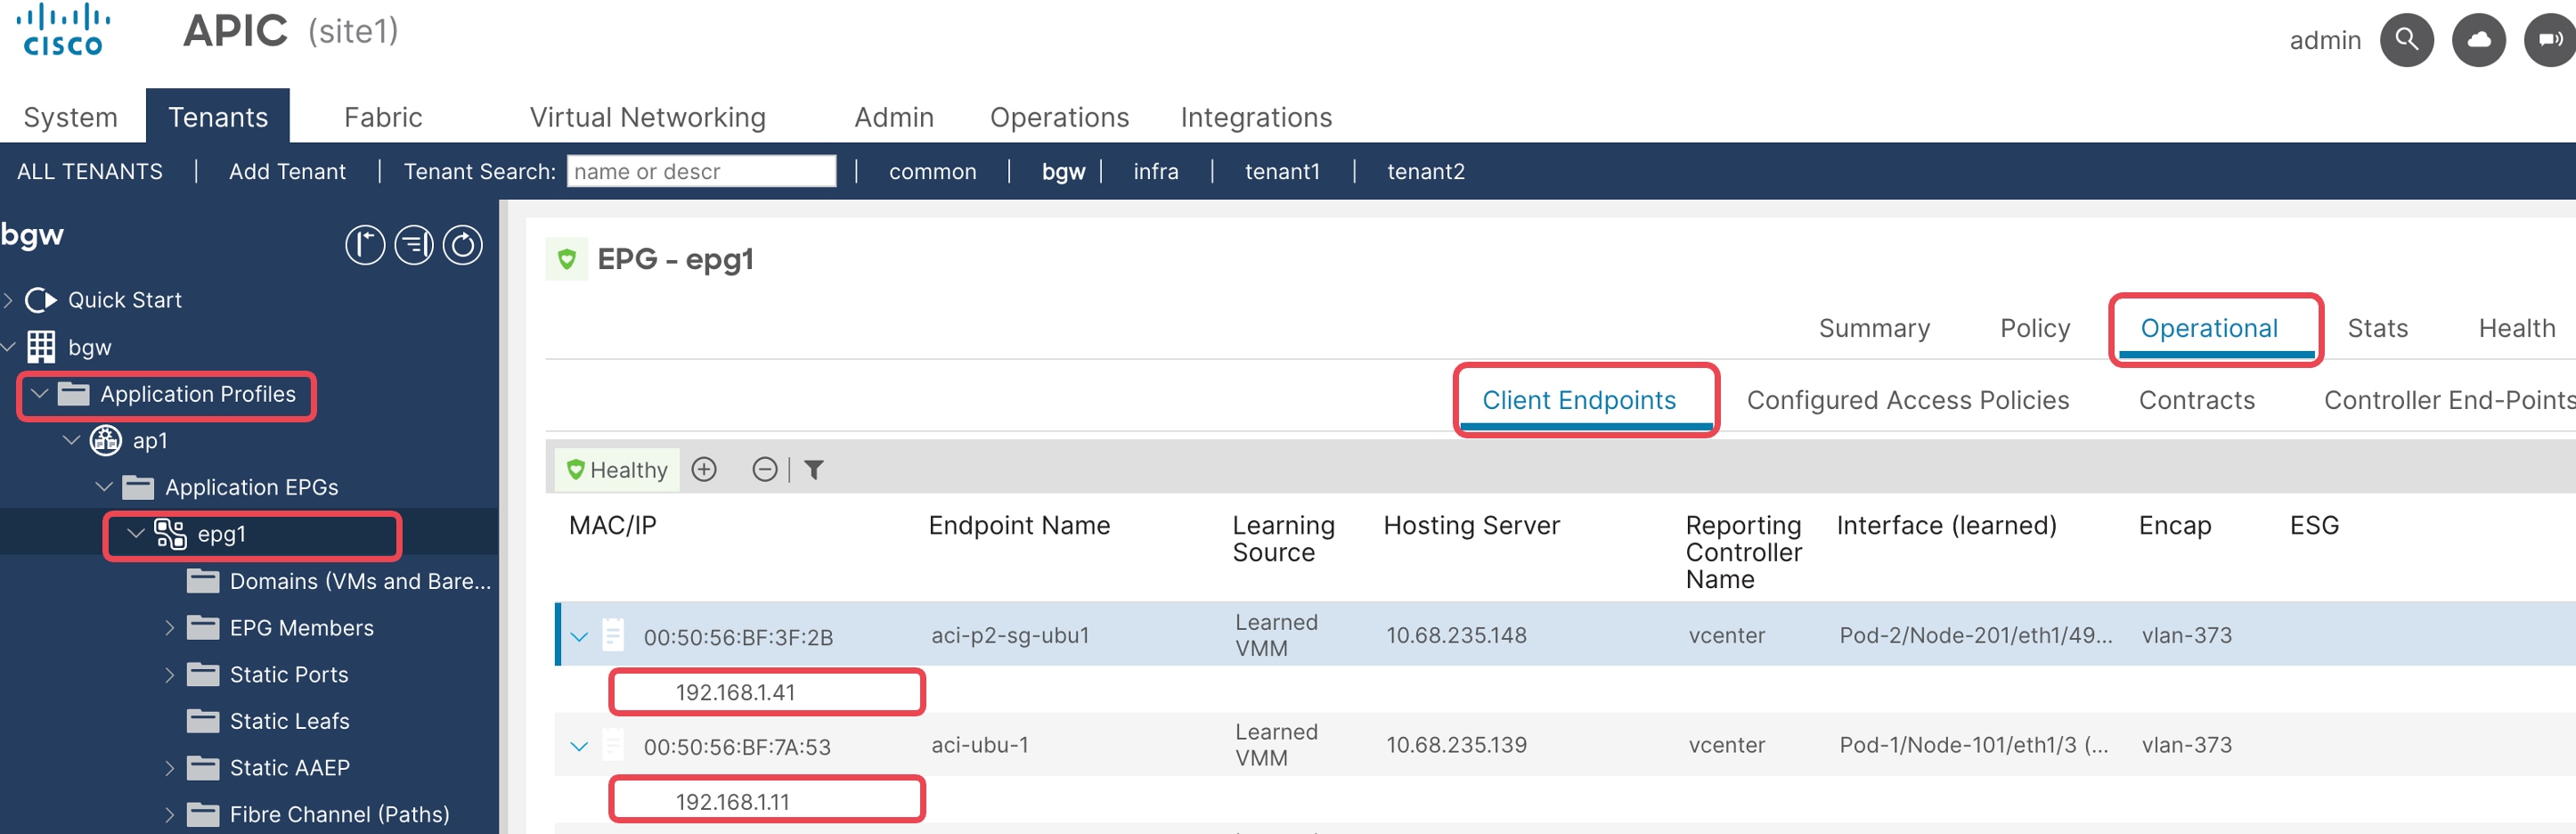Open the Integrations menu
This screenshot has width=2576, height=834.
(1256, 117)
